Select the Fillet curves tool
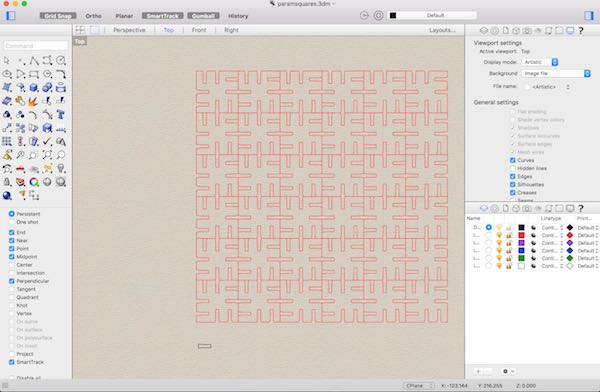Image resolution: width=600 pixels, height=392 pixels. tap(61, 74)
